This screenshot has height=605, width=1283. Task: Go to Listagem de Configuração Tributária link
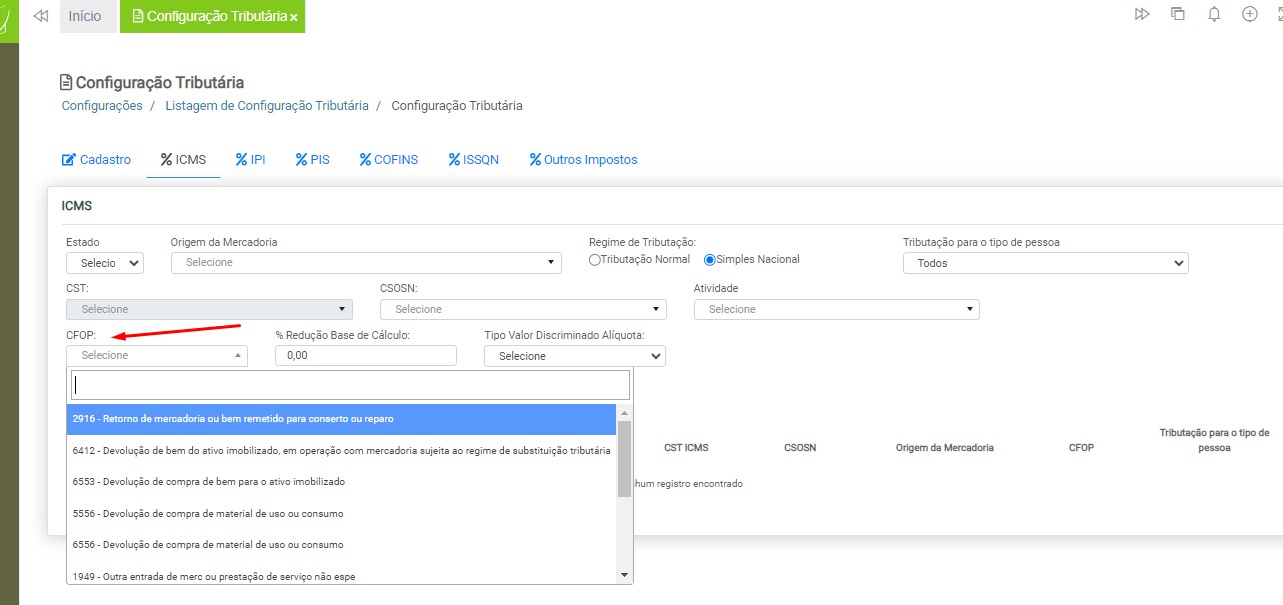point(266,105)
